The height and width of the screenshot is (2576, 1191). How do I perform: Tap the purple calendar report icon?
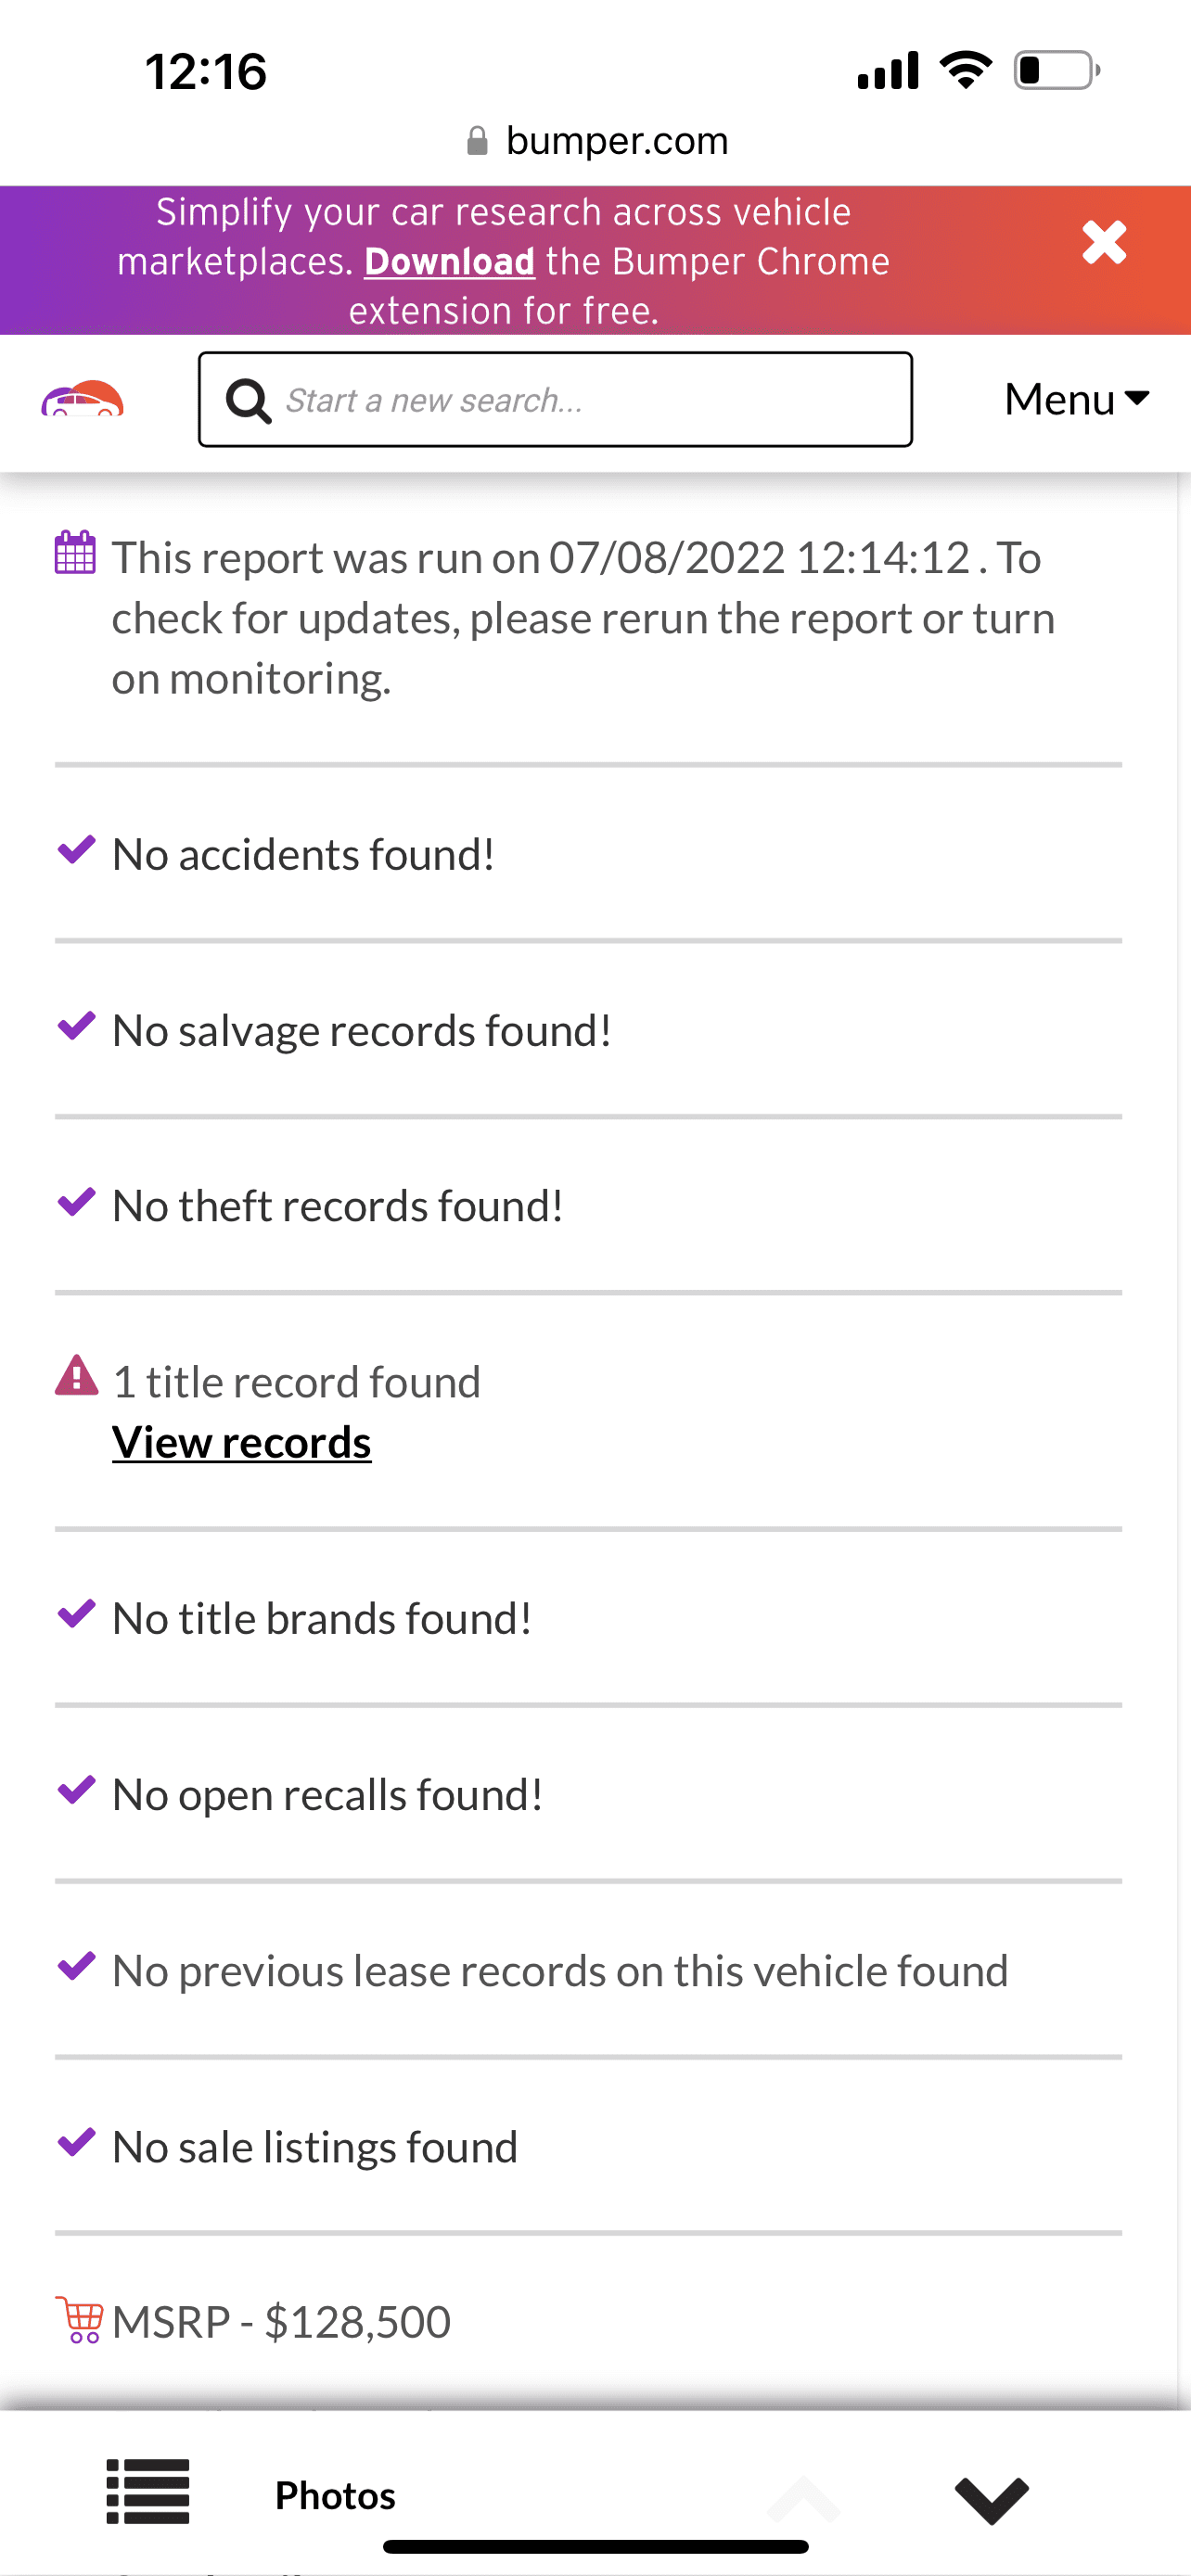click(75, 552)
